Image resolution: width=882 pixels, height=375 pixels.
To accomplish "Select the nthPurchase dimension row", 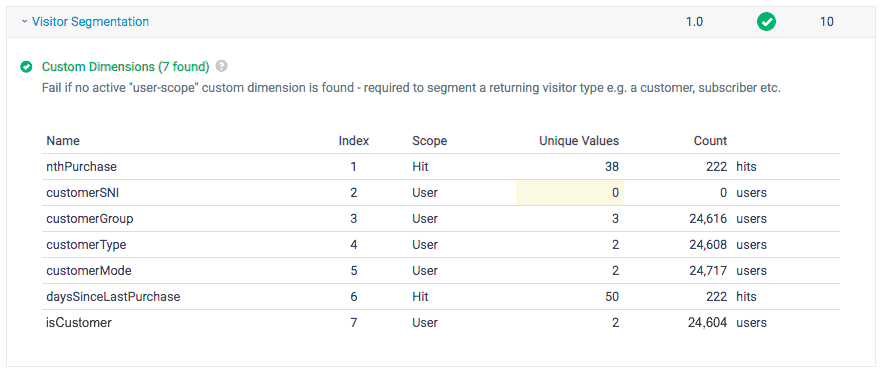I will 441,167.
